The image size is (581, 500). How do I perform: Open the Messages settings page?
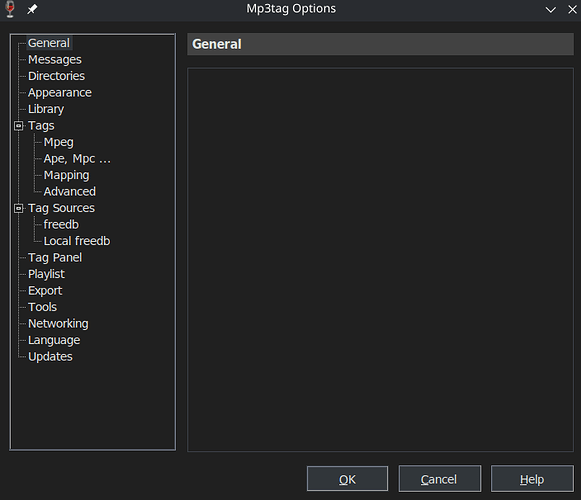click(x=55, y=60)
